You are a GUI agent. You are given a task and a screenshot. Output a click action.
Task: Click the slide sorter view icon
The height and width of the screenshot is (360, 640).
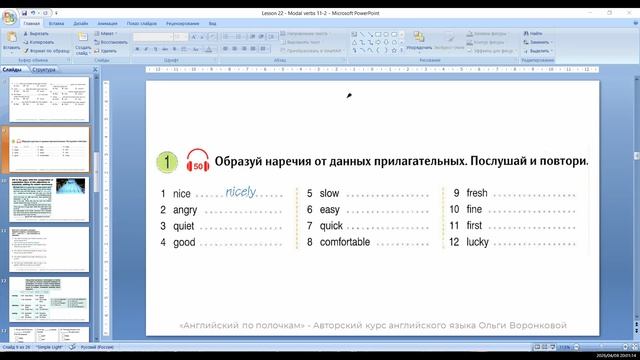click(544, 347)
